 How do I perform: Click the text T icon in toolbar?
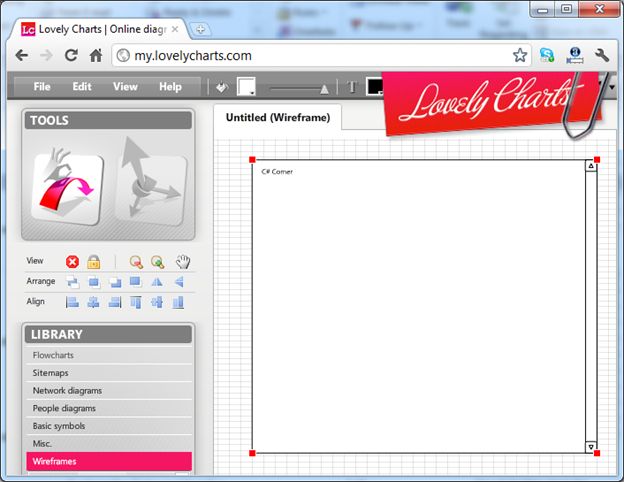[x=352, y=87]
